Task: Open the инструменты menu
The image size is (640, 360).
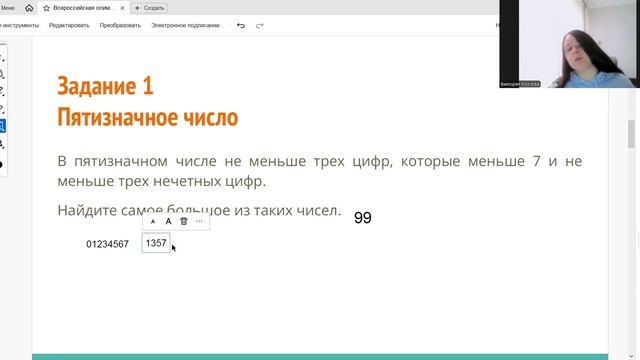Action: pyautogui.click(x=19, y=25)
